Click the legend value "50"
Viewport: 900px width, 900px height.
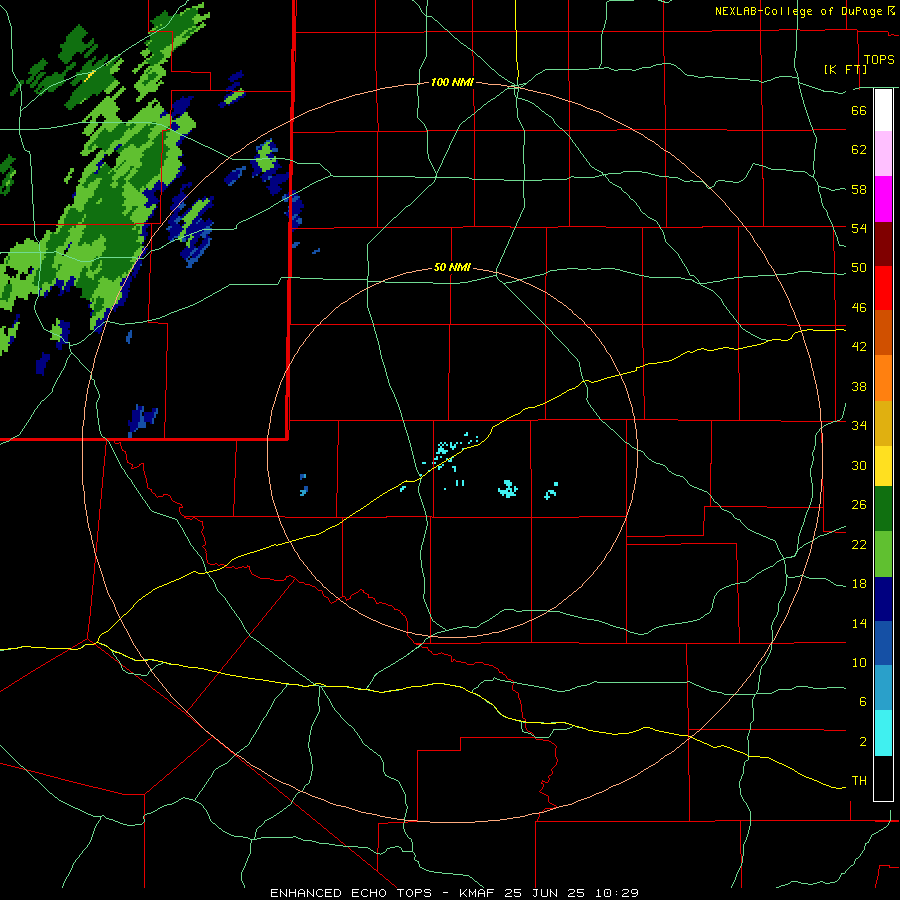pyautogui.click(x=859, y=268)
